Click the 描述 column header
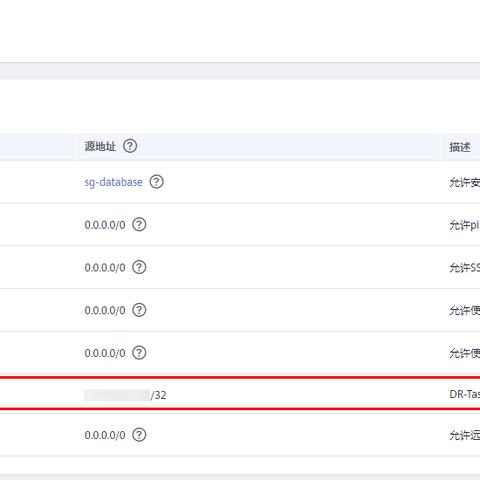This screenshot has height=480, width=480. click(x=460, y=147)
